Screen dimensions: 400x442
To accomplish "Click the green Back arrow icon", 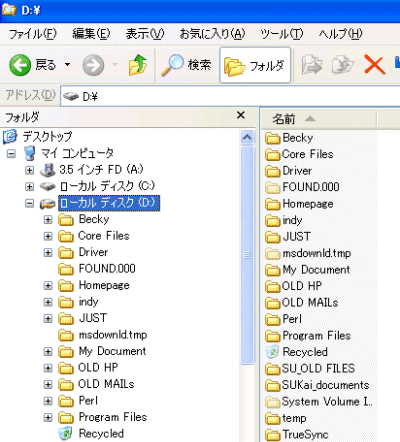I will [20, 65].
